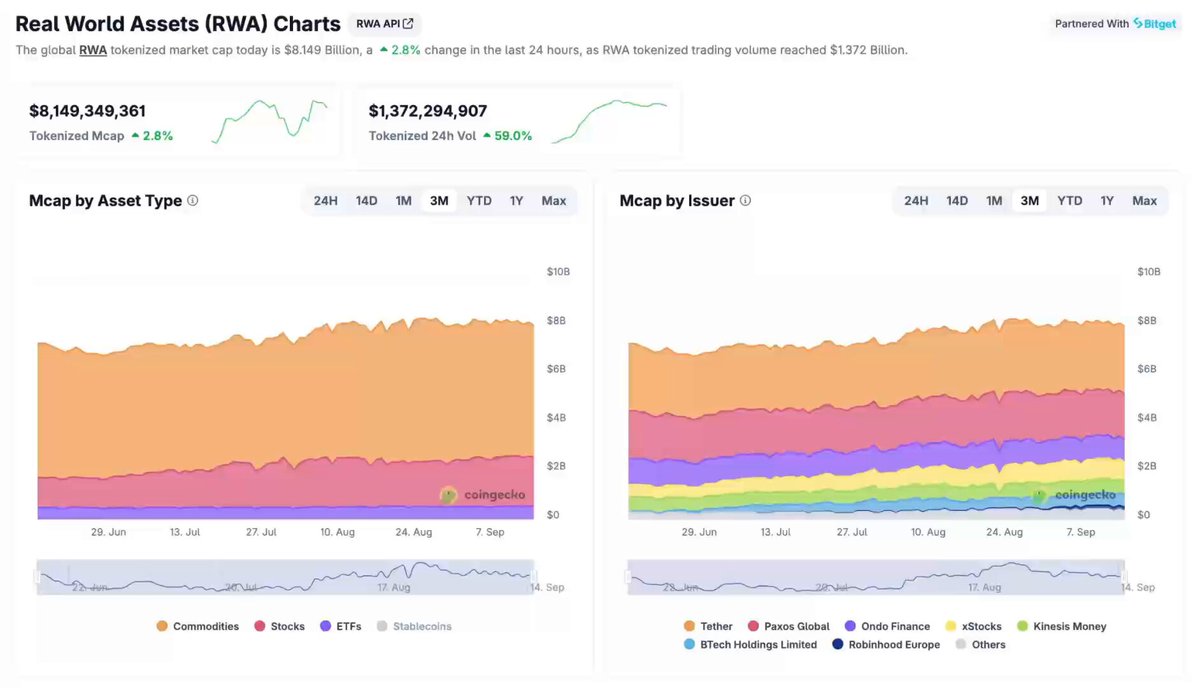The width and height of the screenshot is (1200, 688).
Task: Toggle the Robinhood Europe legend item
Action: click(x=886, y=645)
